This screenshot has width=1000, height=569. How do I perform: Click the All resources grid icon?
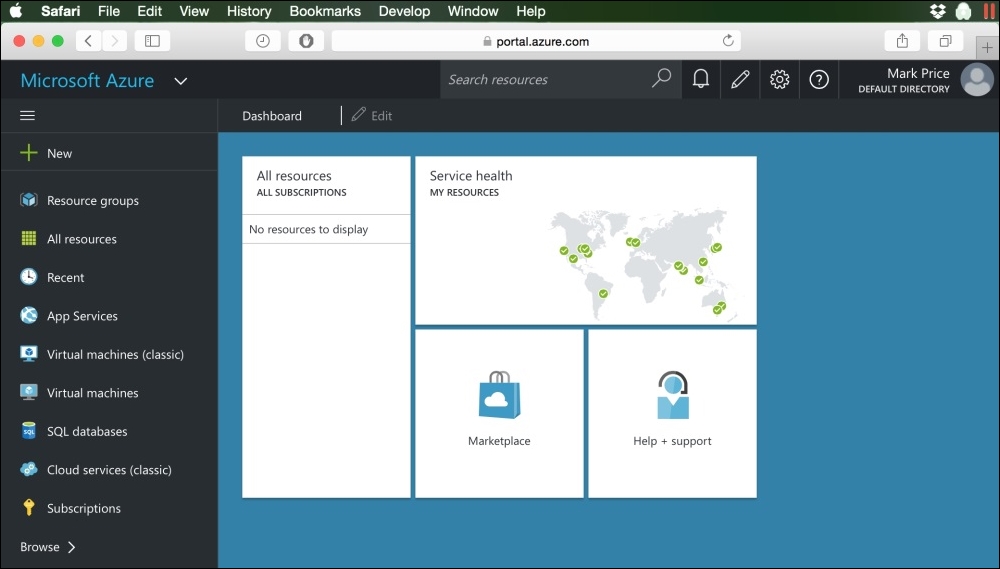pos(29,239)
